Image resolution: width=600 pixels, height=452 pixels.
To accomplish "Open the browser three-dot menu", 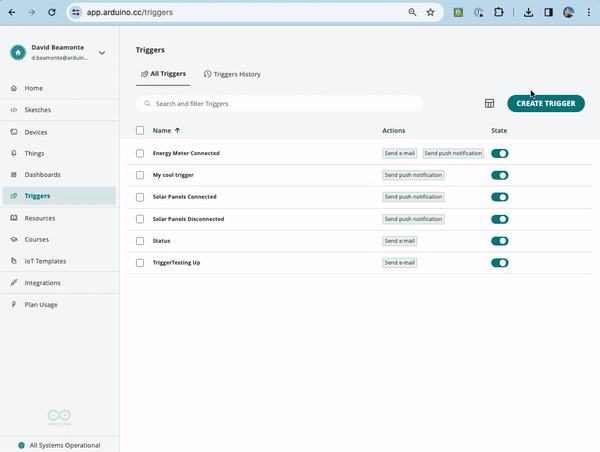I will (x=589, y=12).
